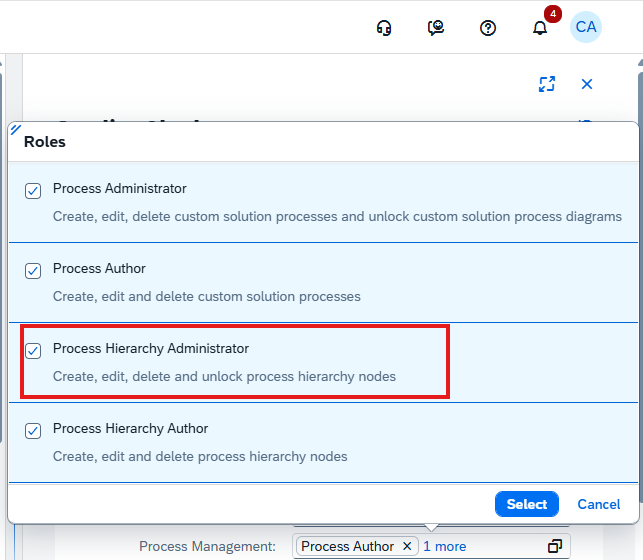
Task: Select the Process Hierarchy Author list row
Action: [x=323, y=442]
